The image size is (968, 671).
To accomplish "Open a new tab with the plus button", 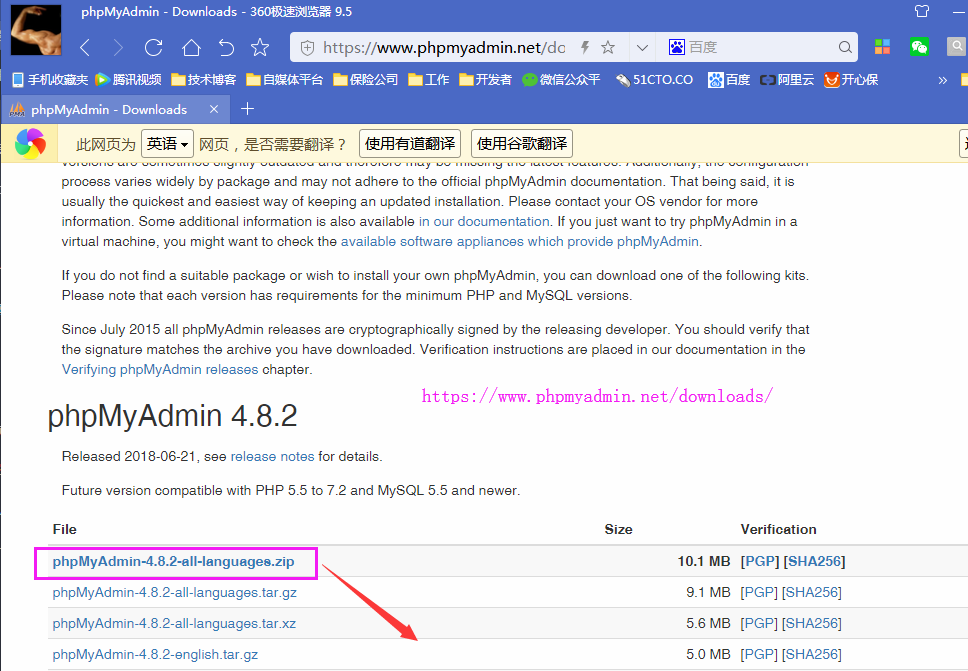I will [x=247, y=109].
